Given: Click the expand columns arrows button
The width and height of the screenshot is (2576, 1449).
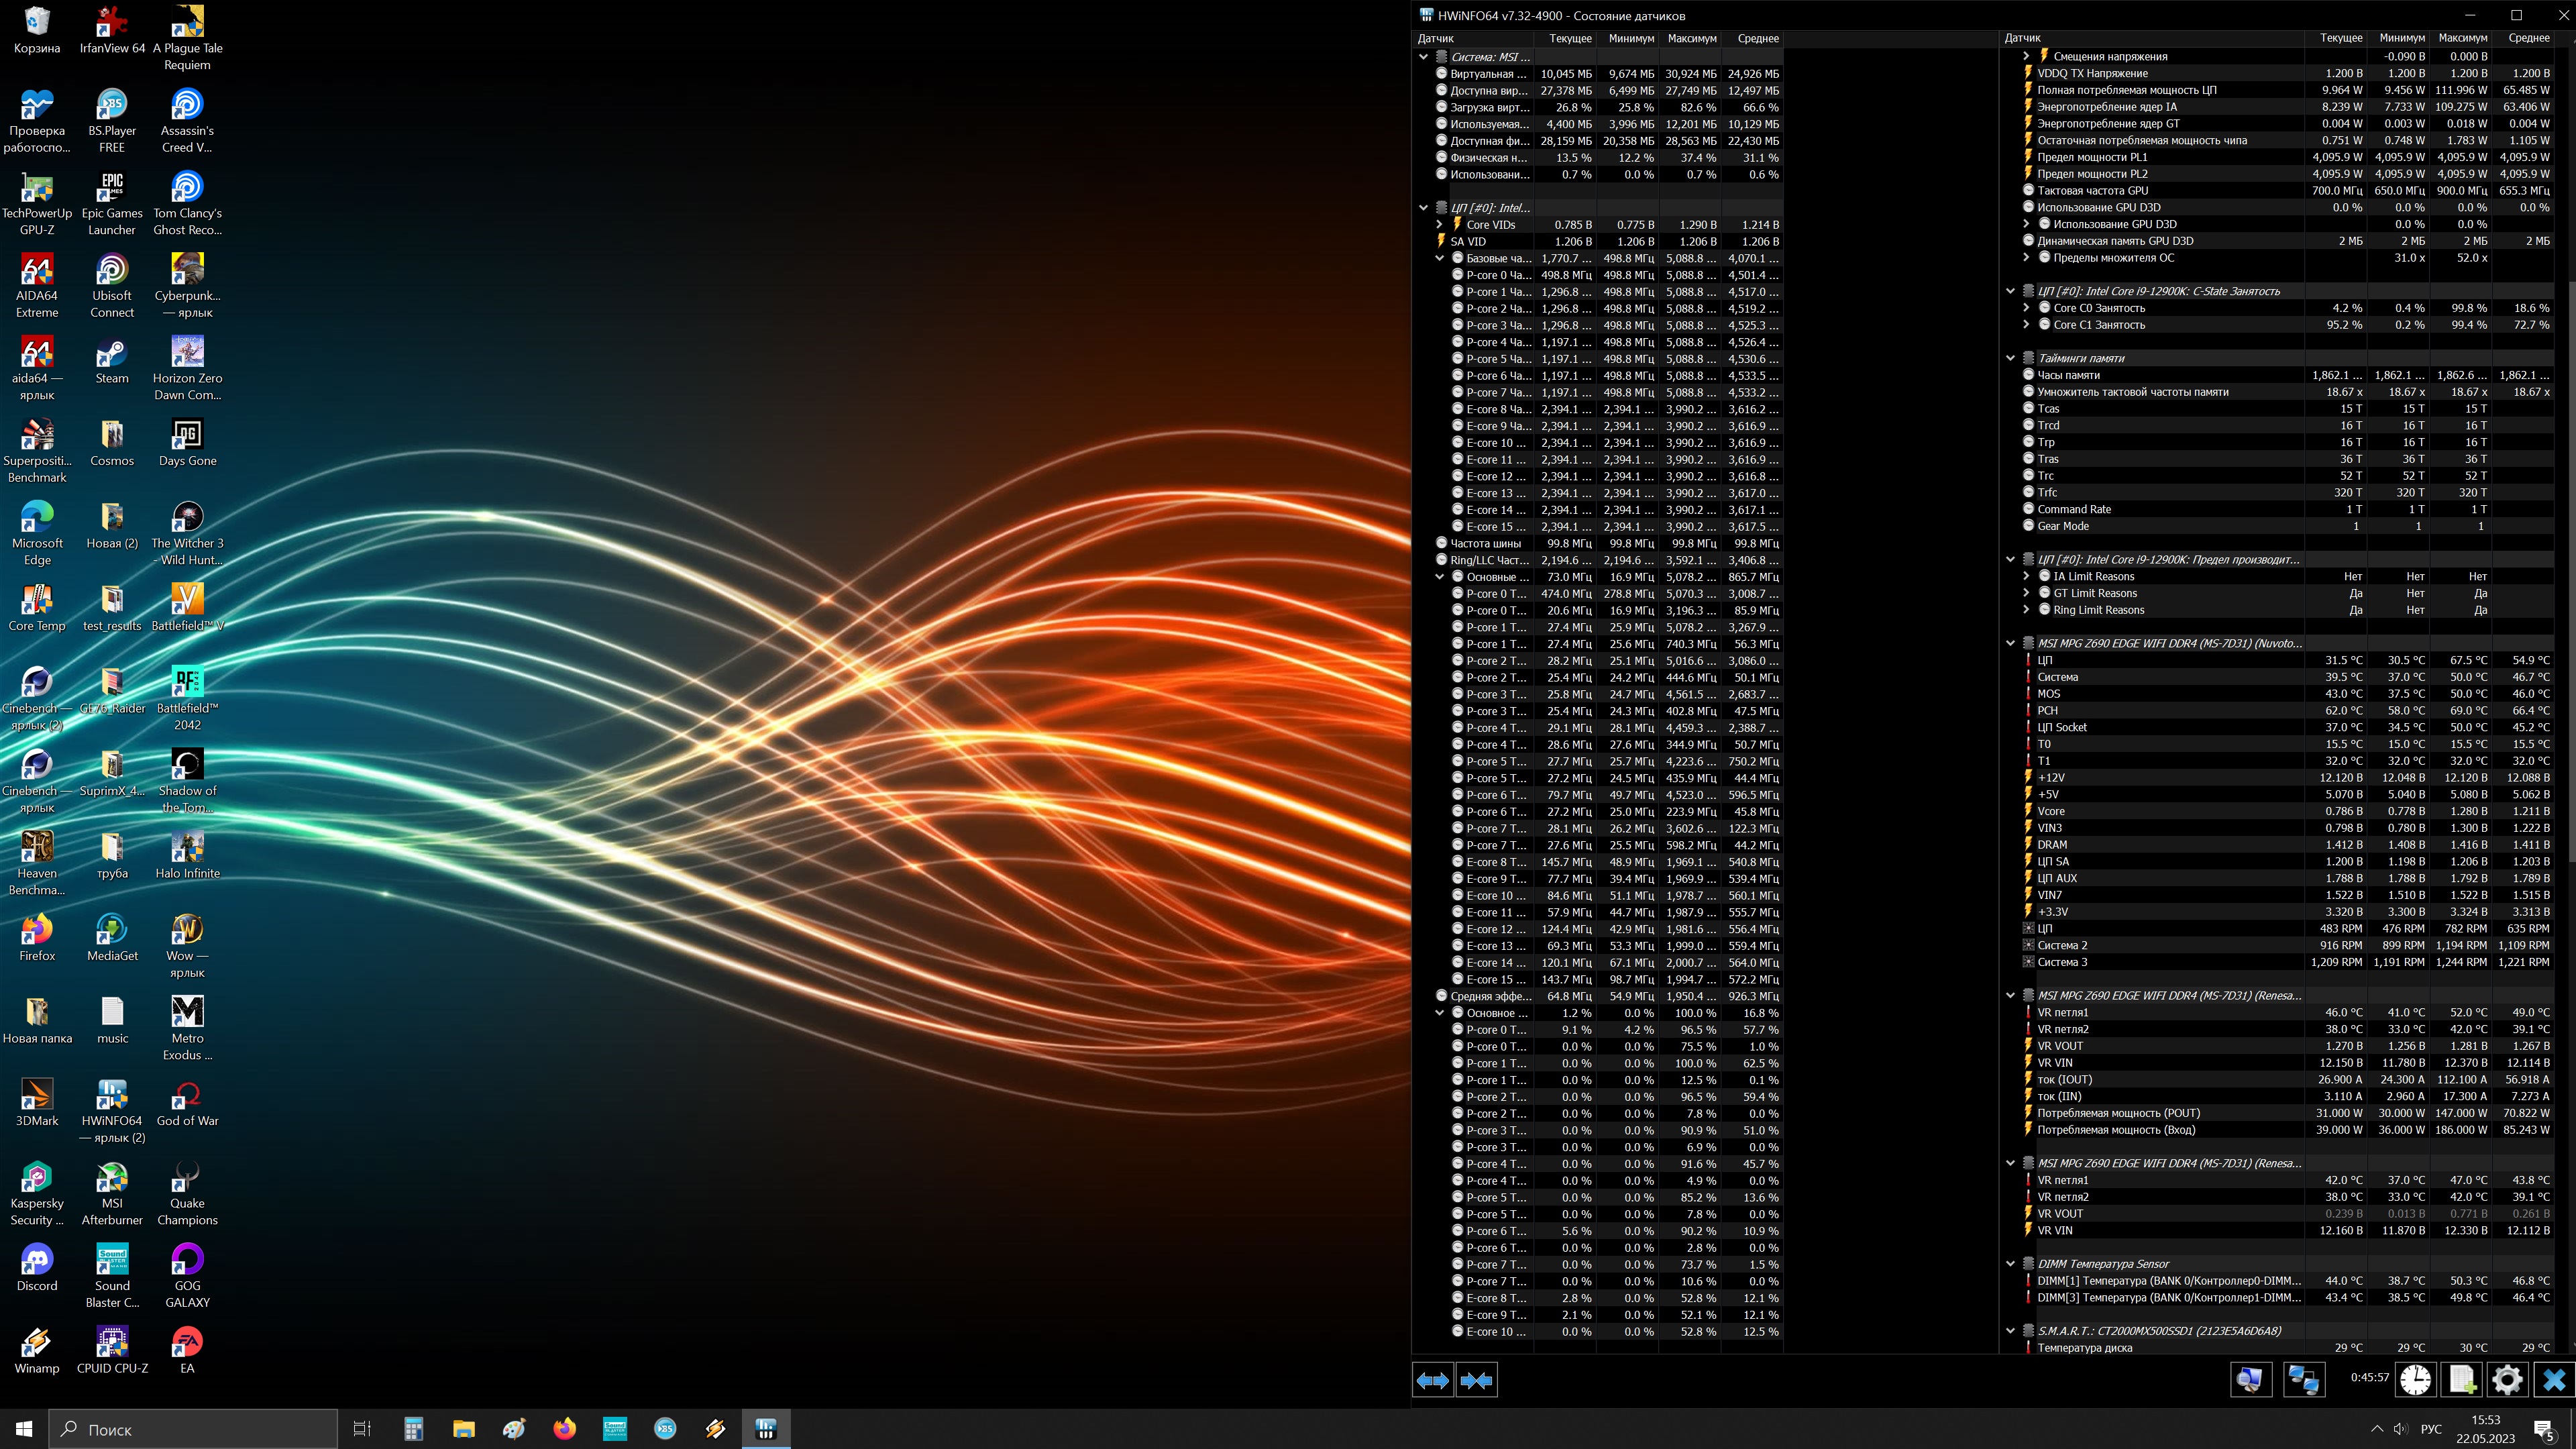Looking at the screenshot, I should (x=1432, y=1380).
